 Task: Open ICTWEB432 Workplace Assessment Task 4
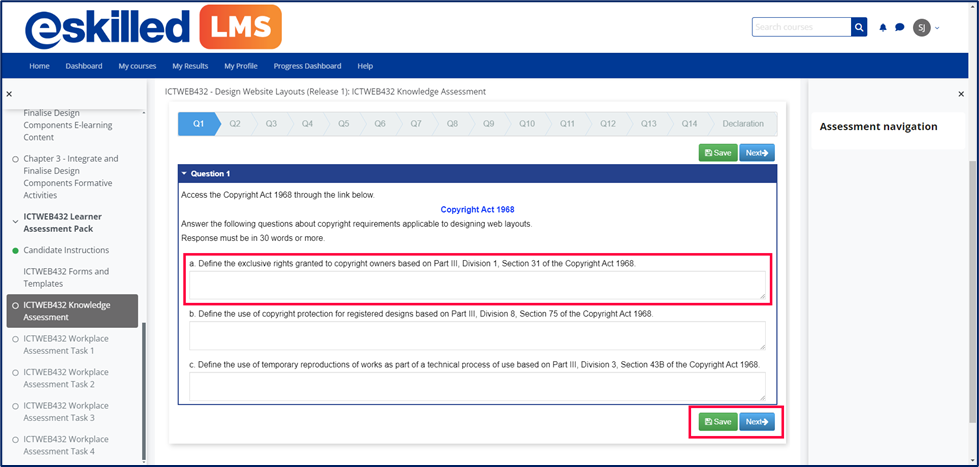66,446
